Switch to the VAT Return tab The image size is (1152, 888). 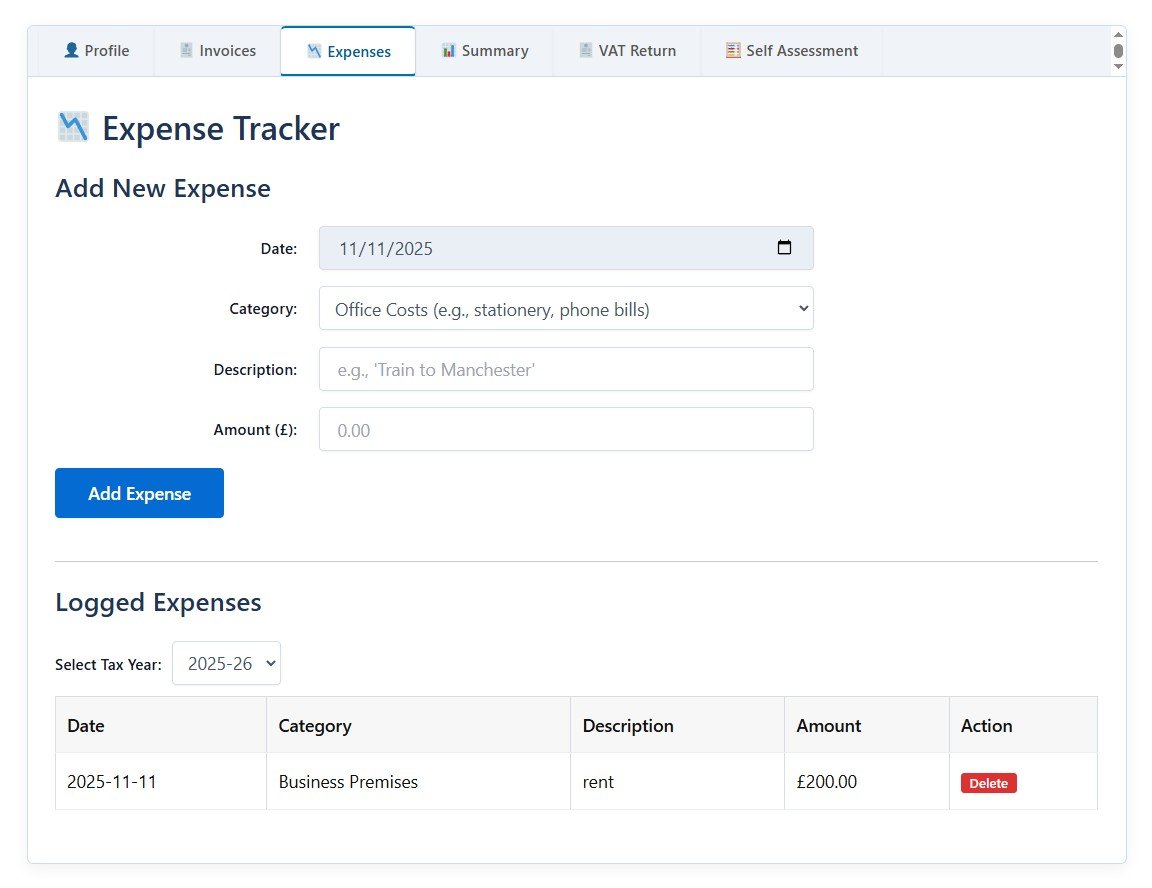tap(627, 50)
